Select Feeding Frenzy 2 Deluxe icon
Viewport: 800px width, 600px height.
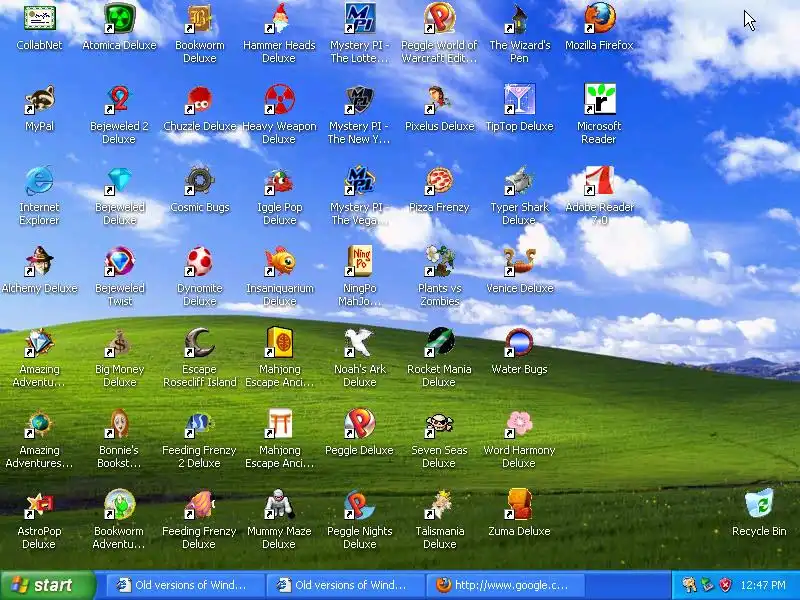pyautogui.click(x=199, y=423)
